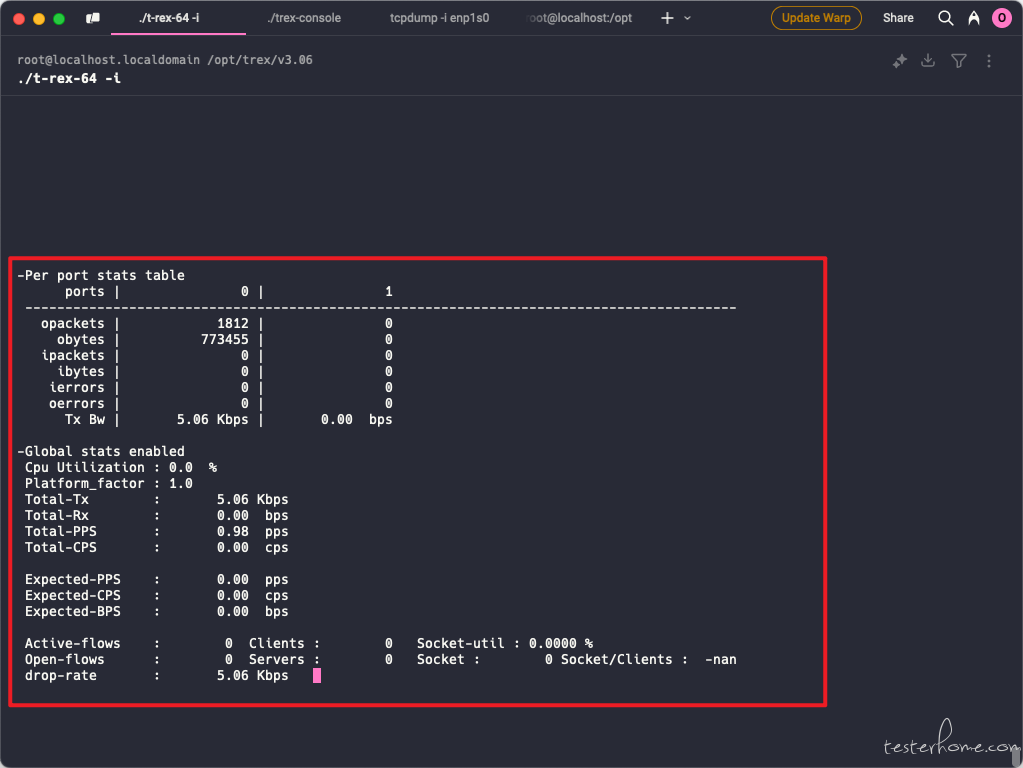Pin the block with sparkle icon
This screenshot has width=1023, height=768.
click(900, 61)
